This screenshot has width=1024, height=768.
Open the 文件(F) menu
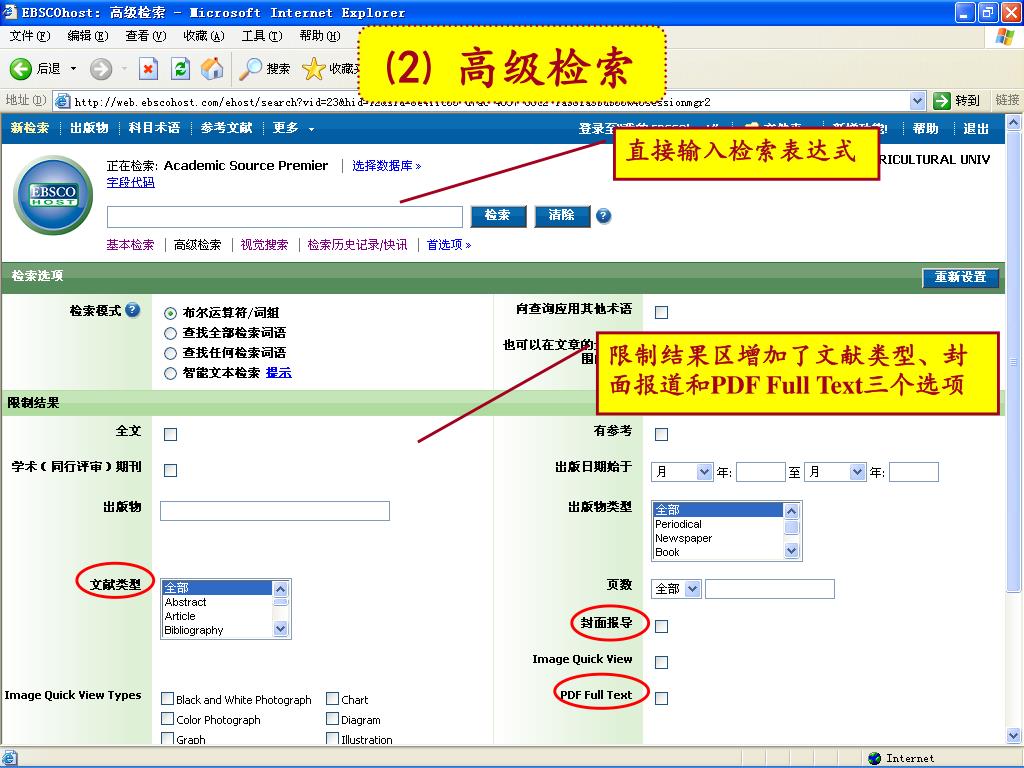pos(29,36)
